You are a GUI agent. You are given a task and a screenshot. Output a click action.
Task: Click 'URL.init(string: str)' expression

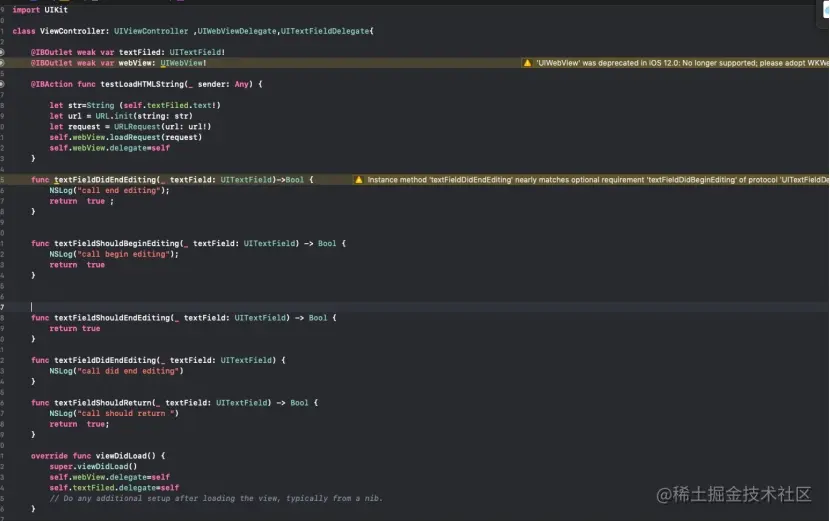click(144, 116)
